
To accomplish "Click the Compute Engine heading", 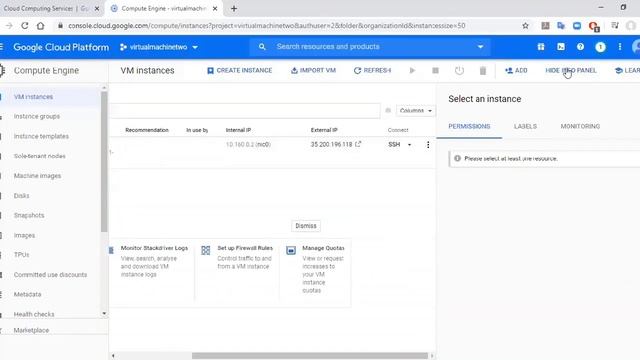I will [46, 71].
